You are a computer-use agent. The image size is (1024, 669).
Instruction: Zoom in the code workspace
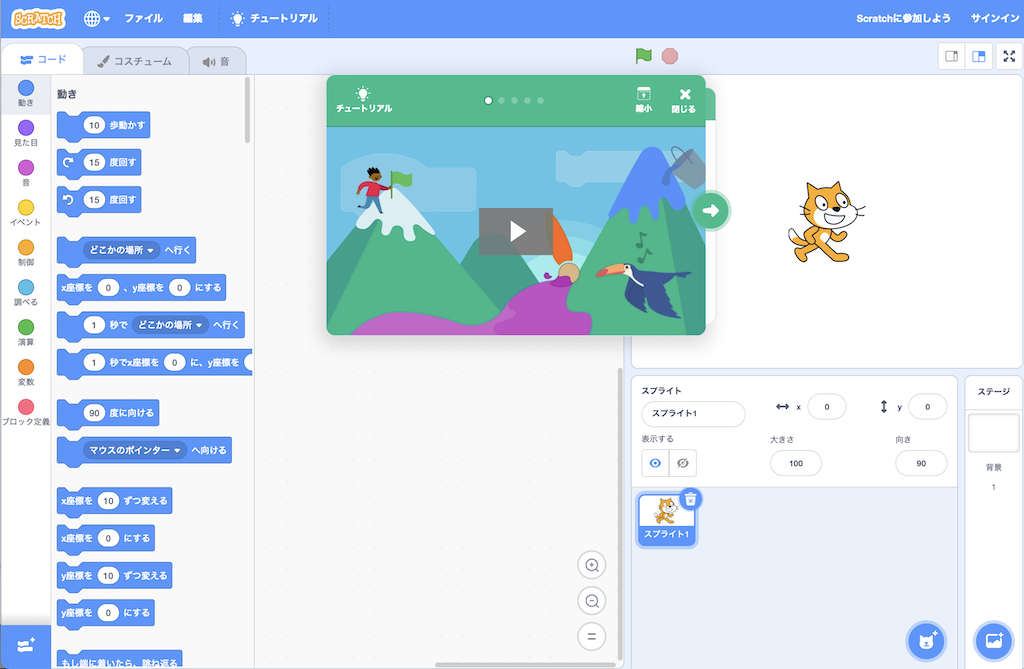592,565
